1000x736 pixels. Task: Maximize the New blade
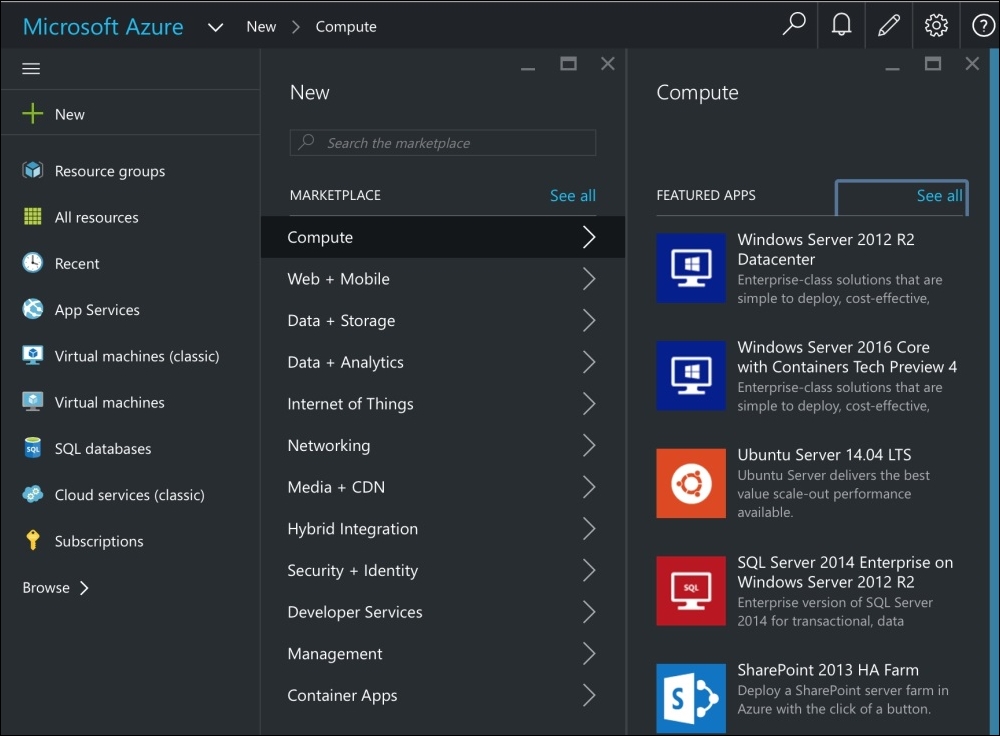tap(568, 63)
